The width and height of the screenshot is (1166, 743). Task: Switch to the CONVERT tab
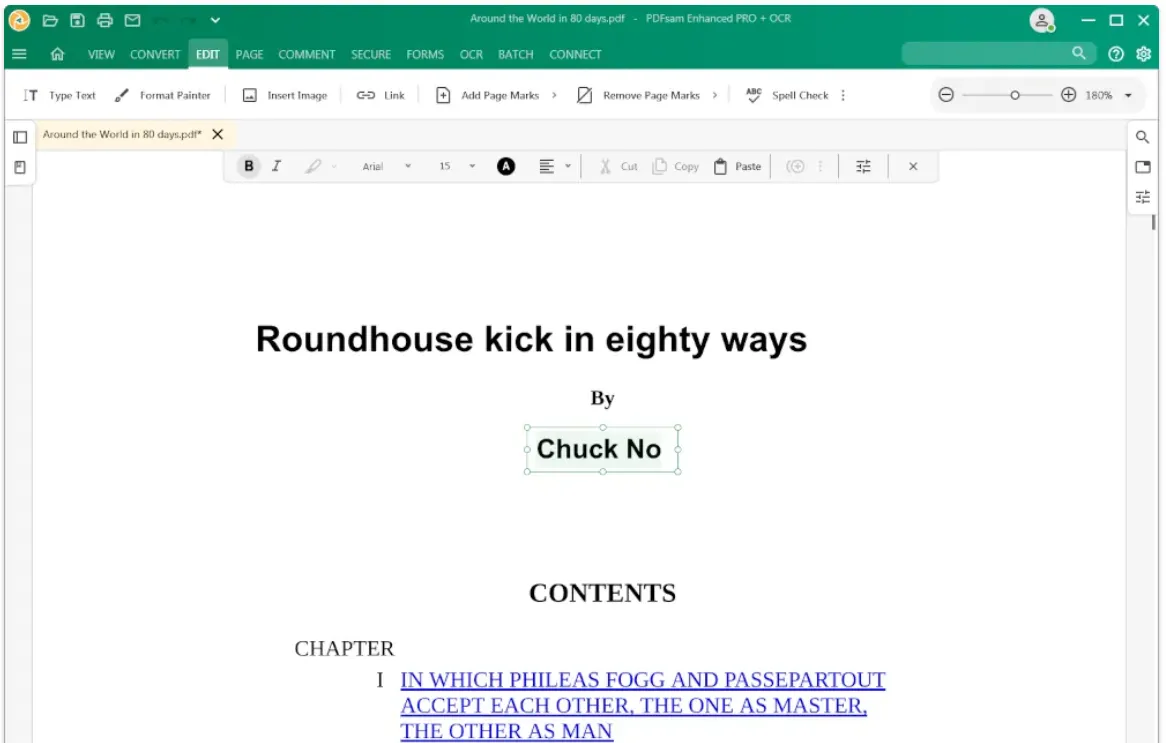pos(155,55)
